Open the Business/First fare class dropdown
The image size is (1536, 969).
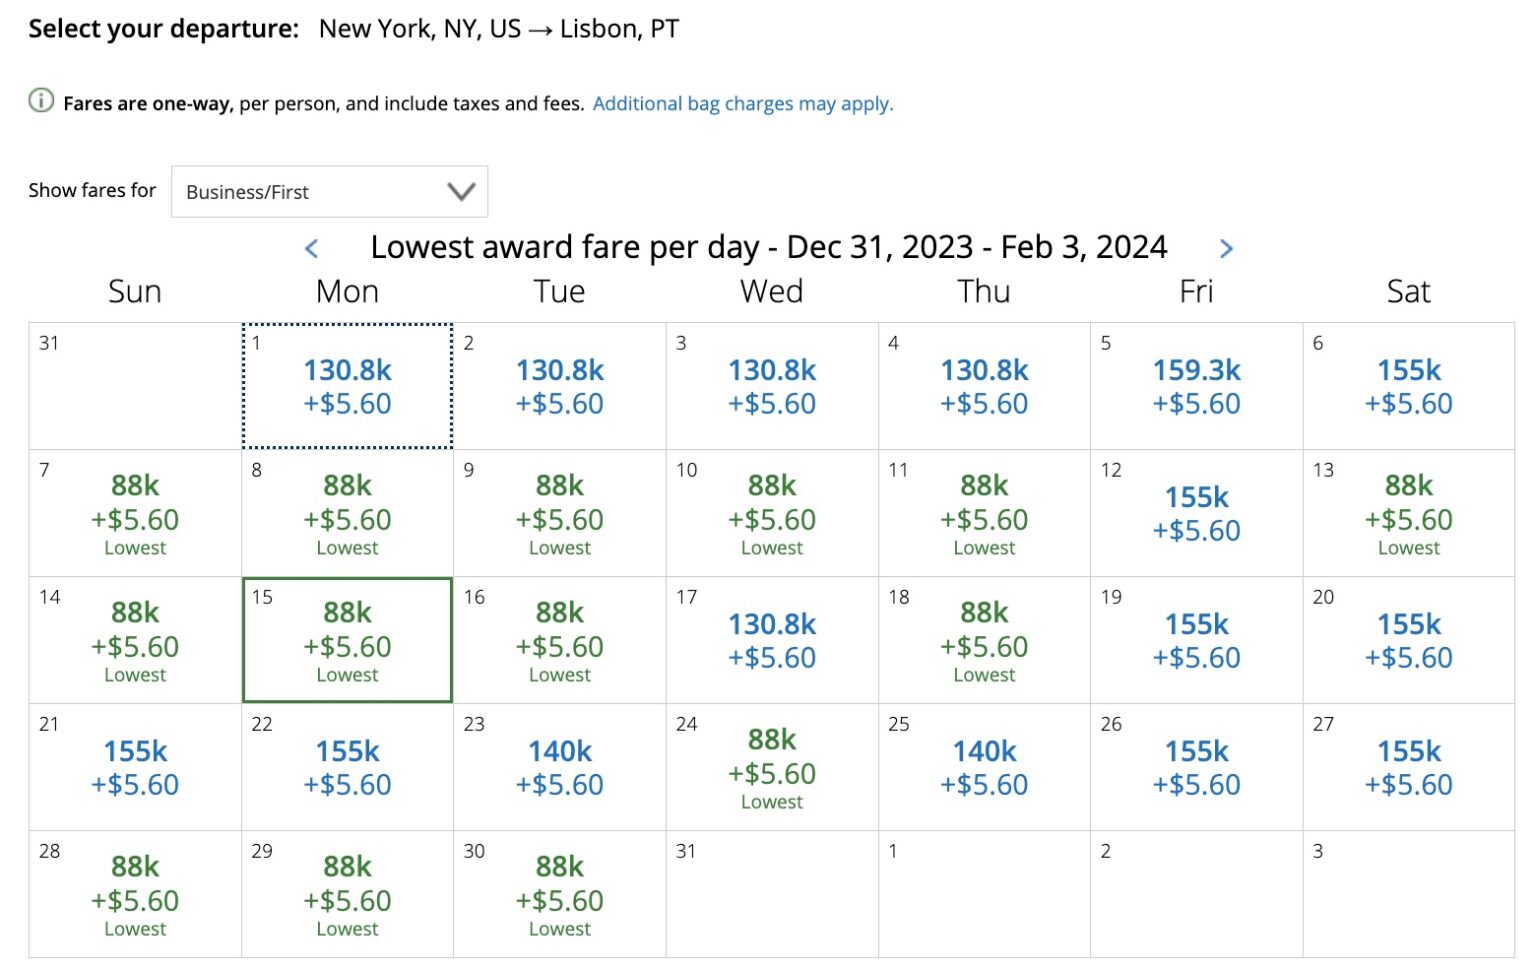(x=329, y=191)
